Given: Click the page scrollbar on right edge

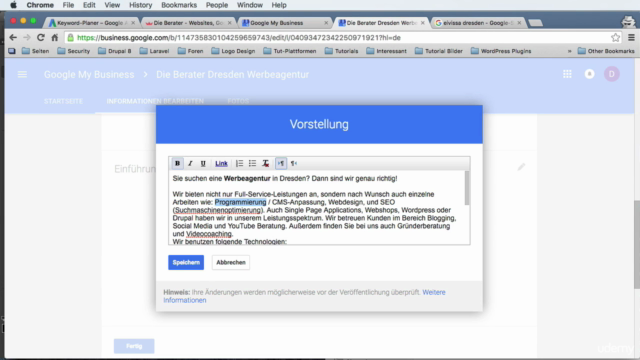Looking at the screenshot, I should click(x=637, y=245).
